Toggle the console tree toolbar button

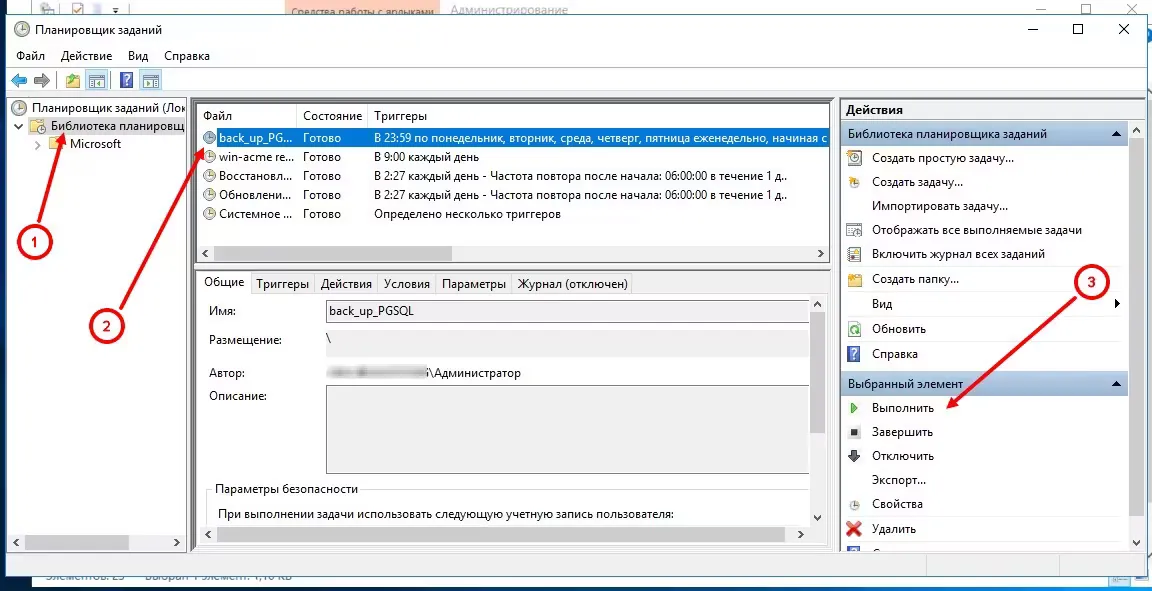click(x=97, y=81)
